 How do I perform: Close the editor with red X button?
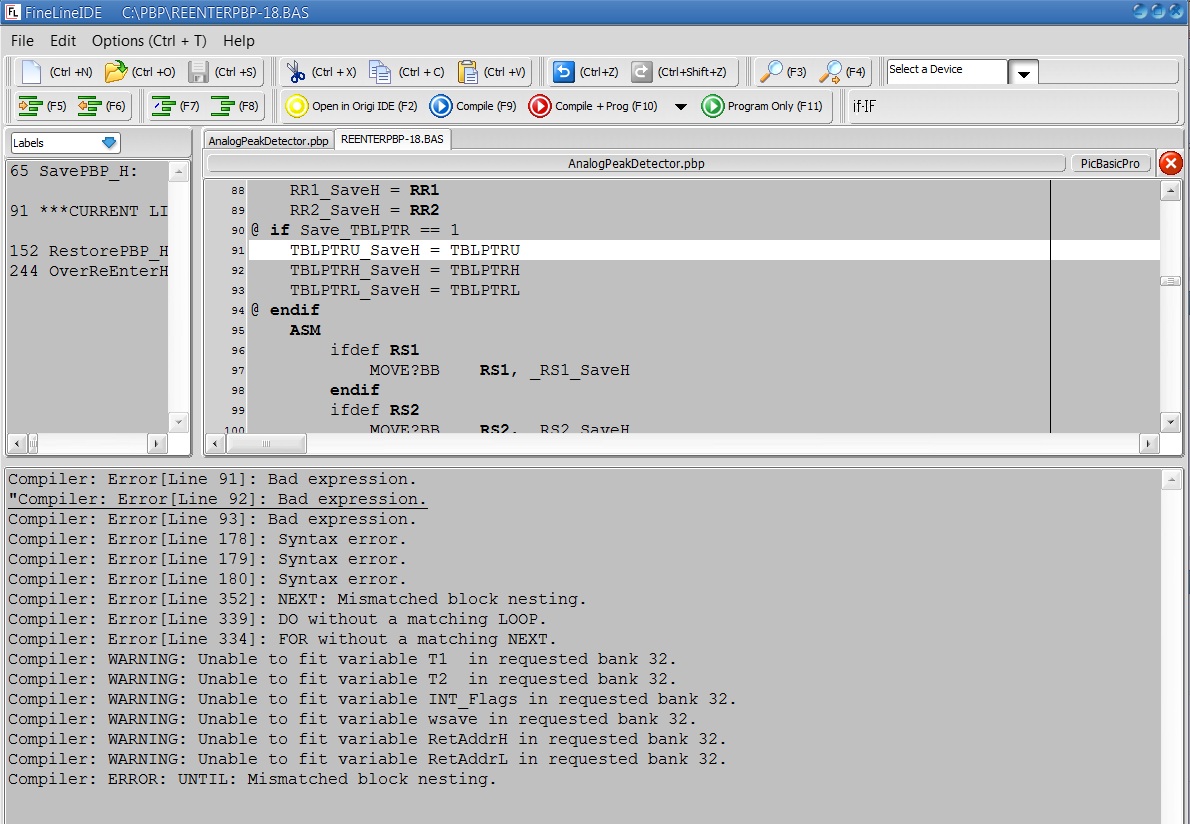pyautogui.click(x=1170, y=163)
